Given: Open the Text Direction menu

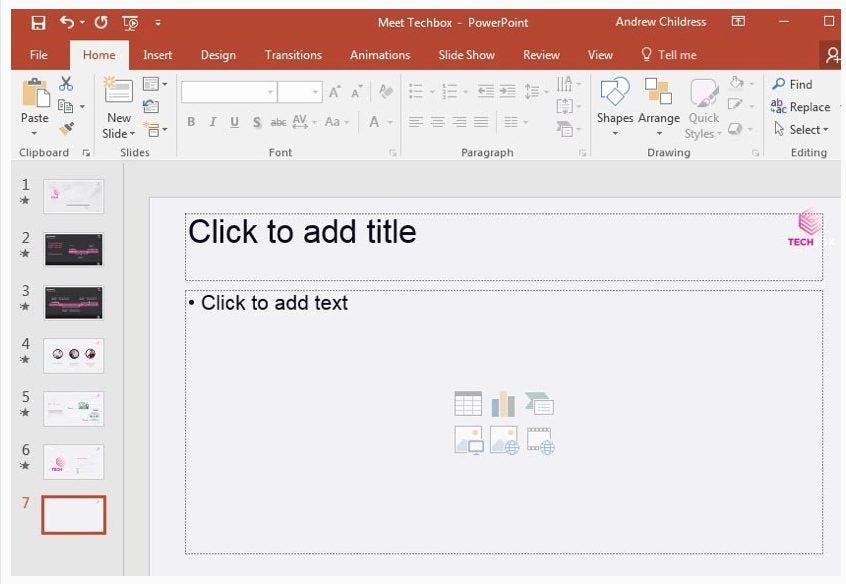Looking at the screenshot, I should click(x=568, y=84).
